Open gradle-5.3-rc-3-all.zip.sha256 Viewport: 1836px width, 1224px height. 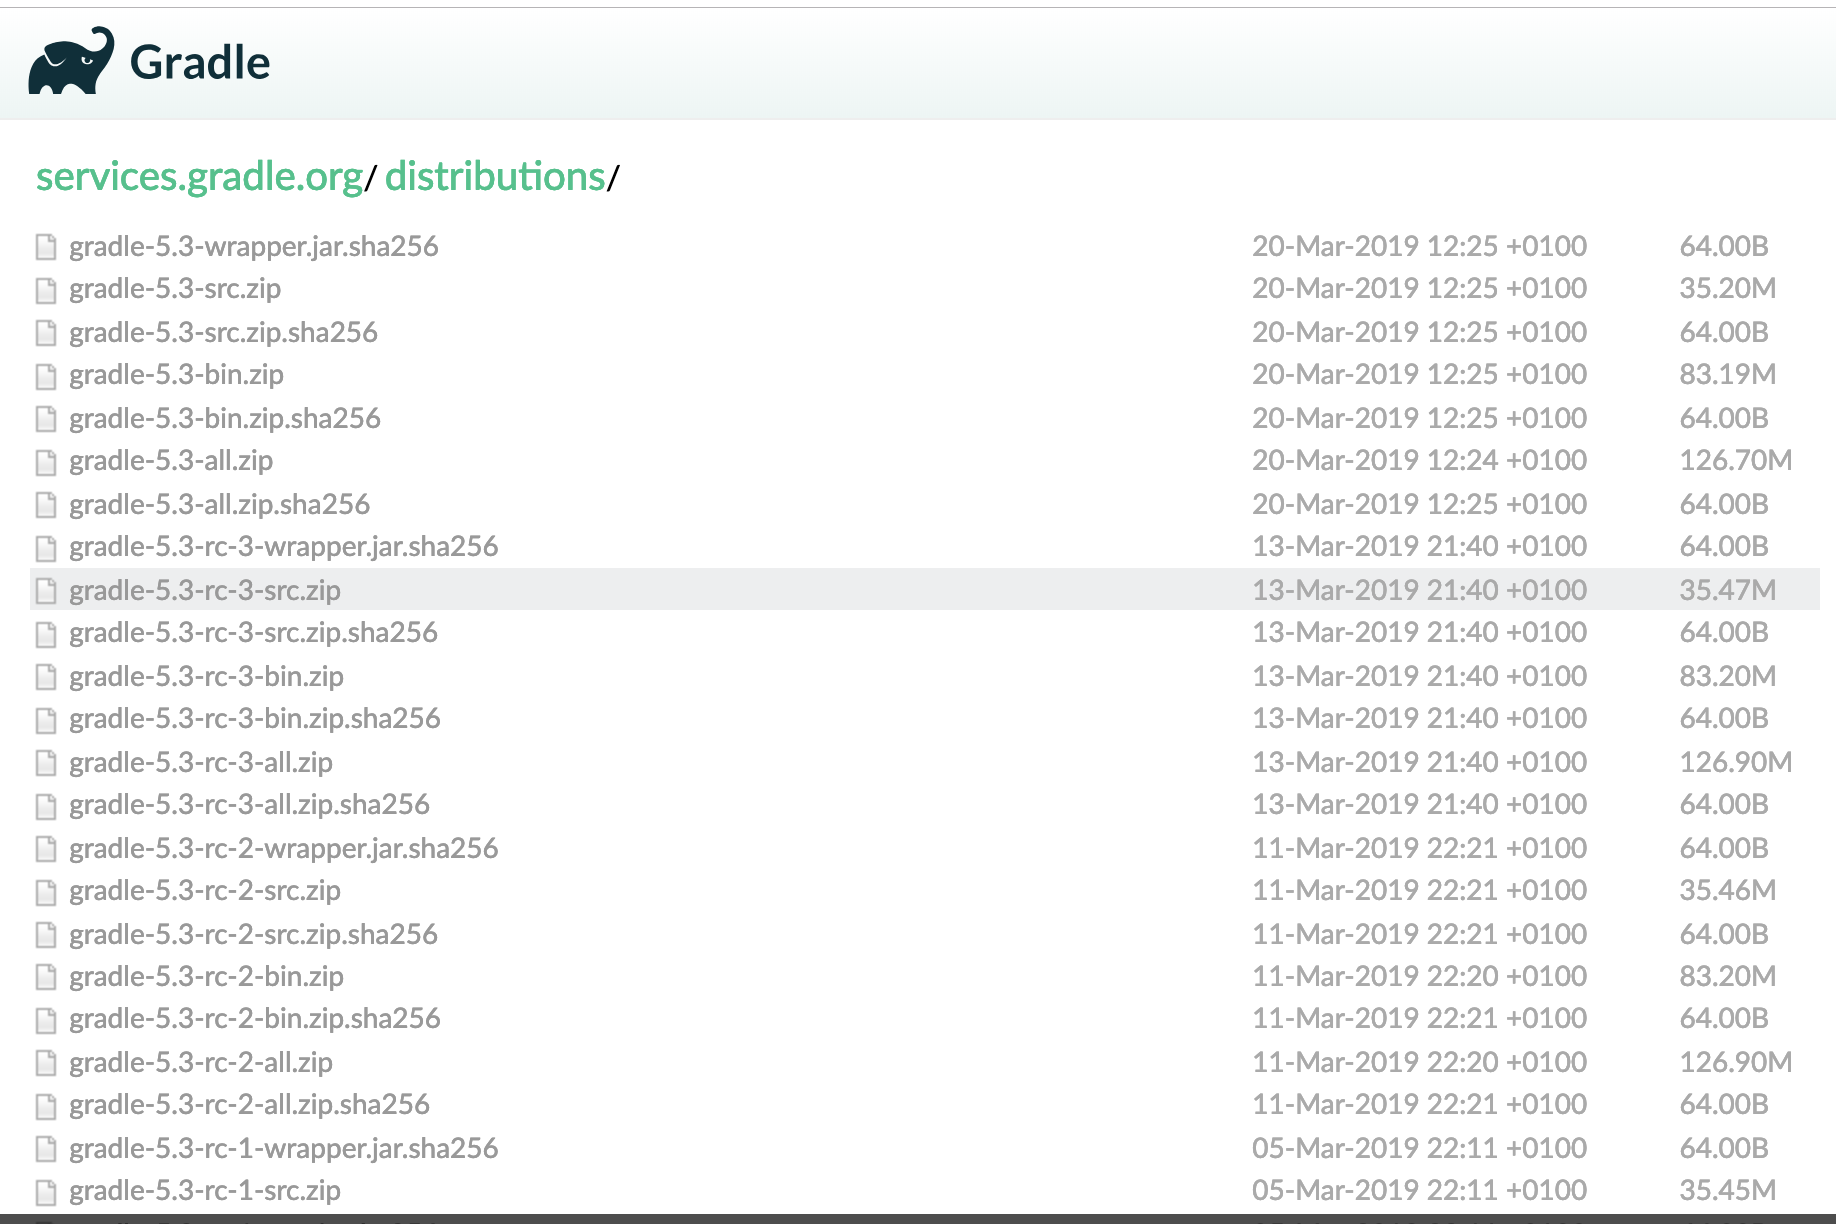point(249,805)
